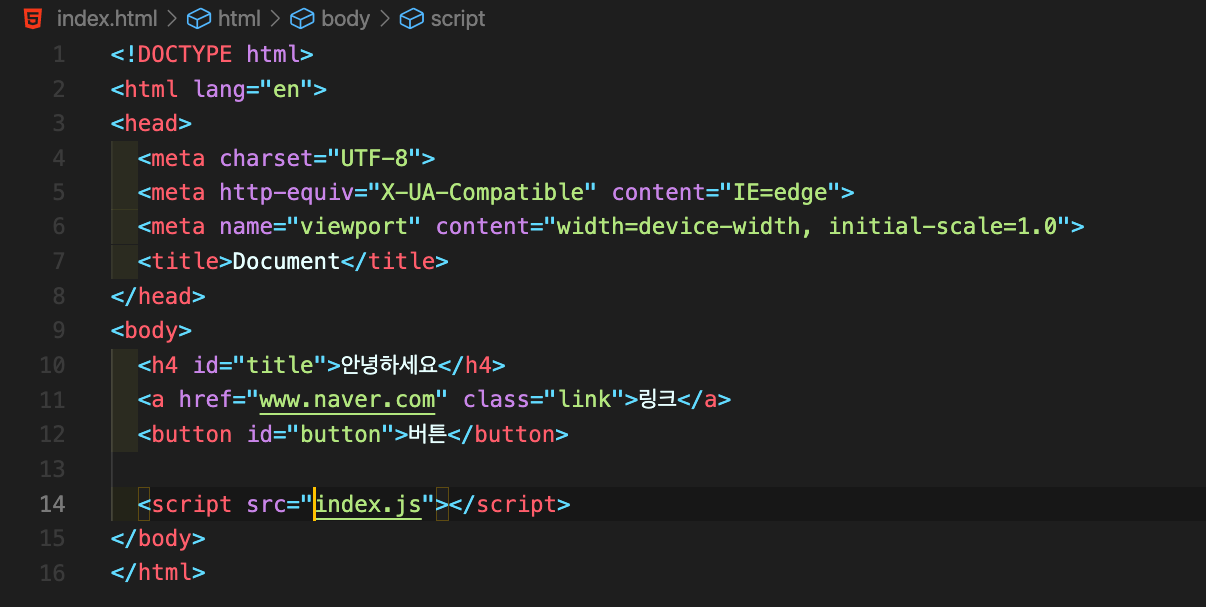Click the id value "button" on line 12
Screen dimensions: 1206x607
[340, 434]
